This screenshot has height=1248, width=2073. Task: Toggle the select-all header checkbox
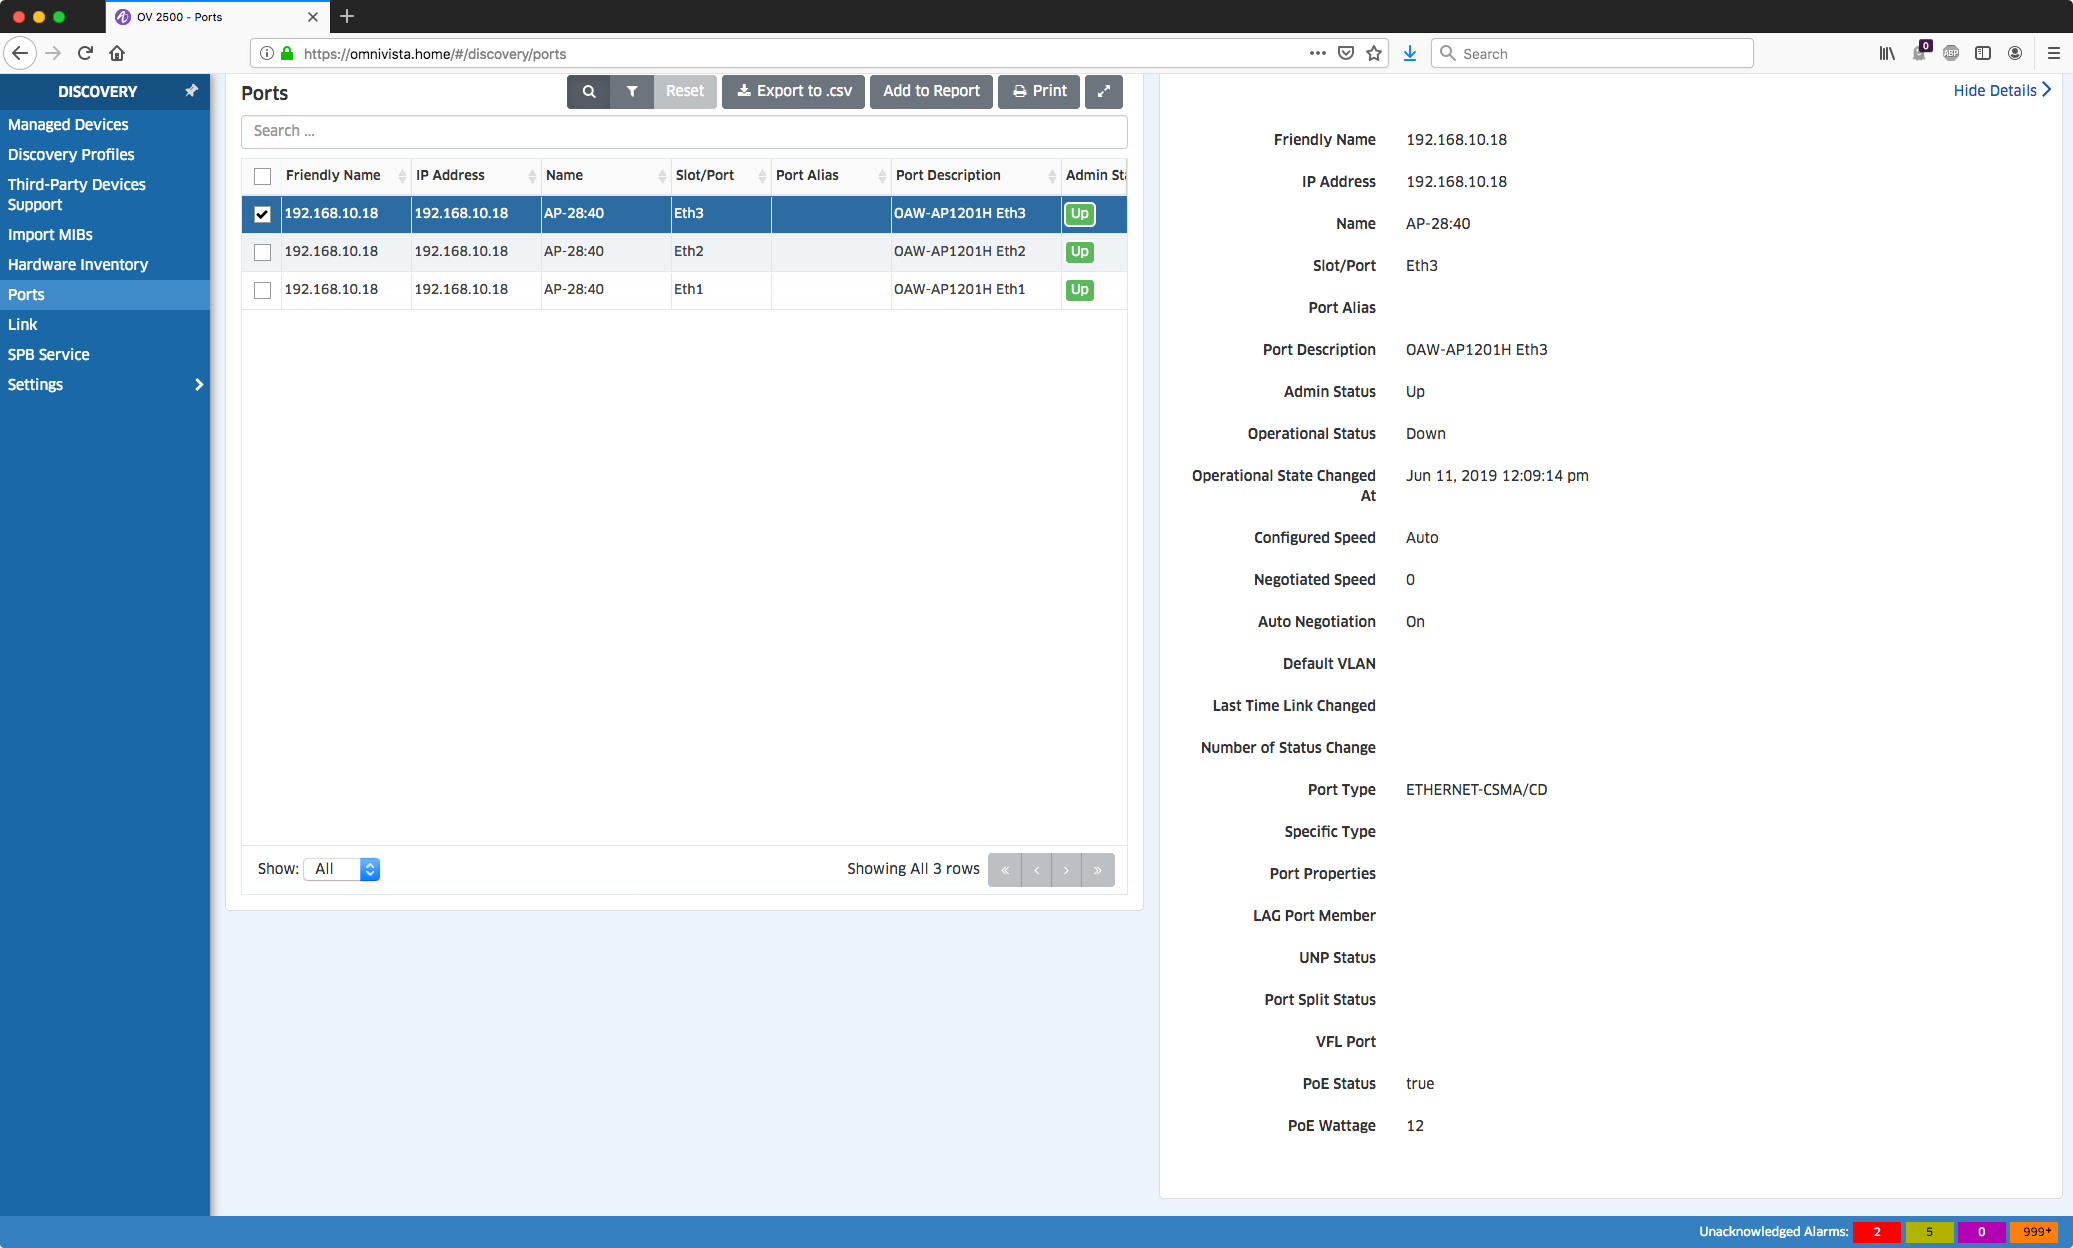pos(262,176)
